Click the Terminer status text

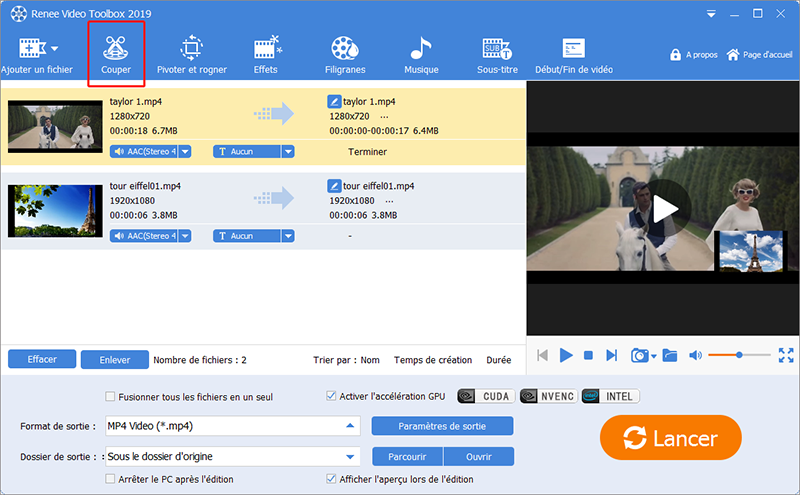pos(367,152)
